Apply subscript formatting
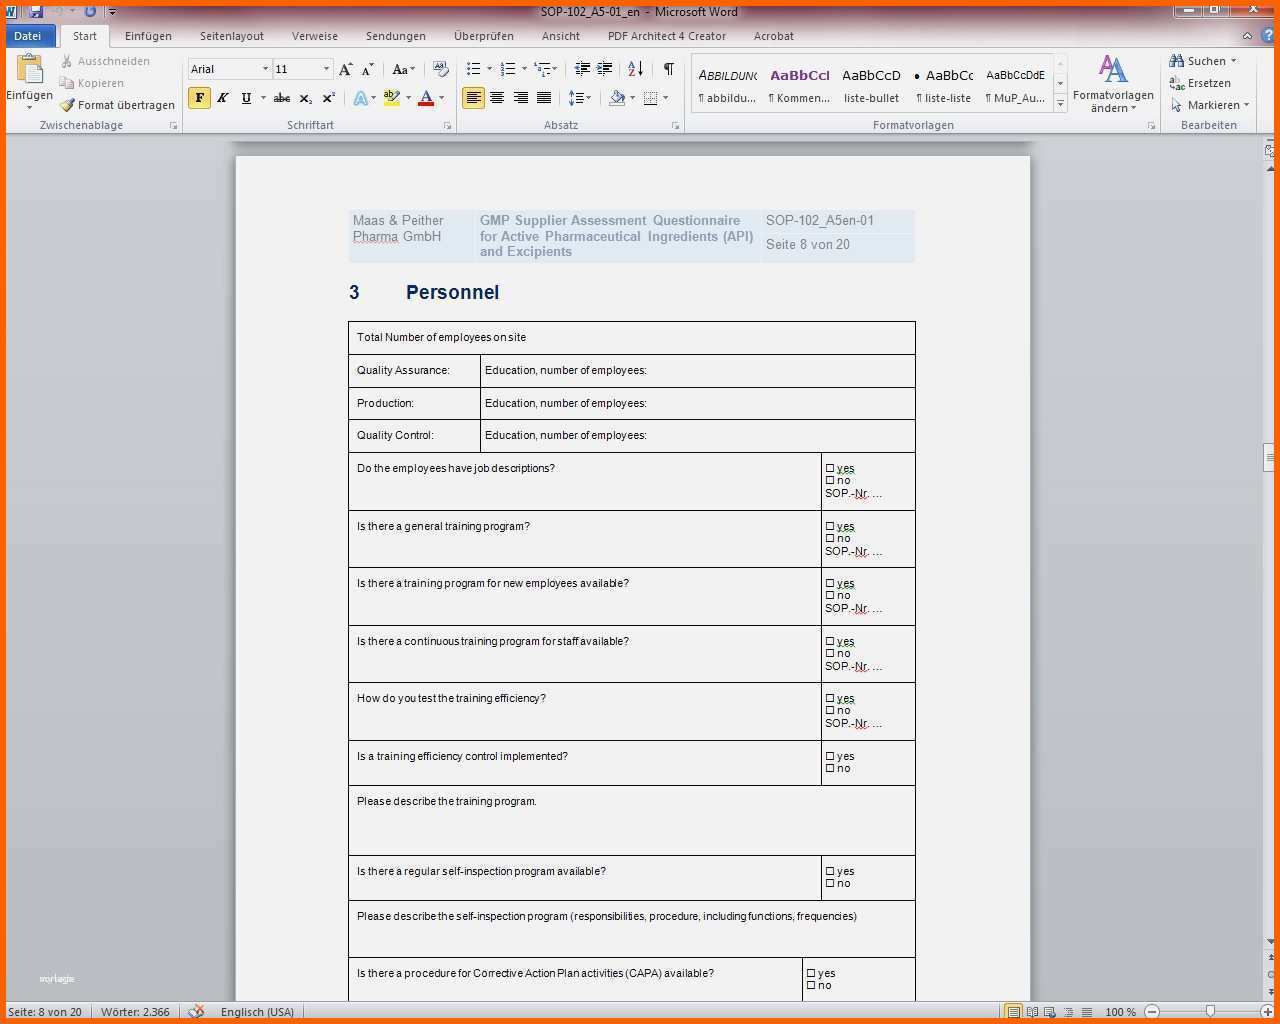The image size is (1280, 1024). 305,98
